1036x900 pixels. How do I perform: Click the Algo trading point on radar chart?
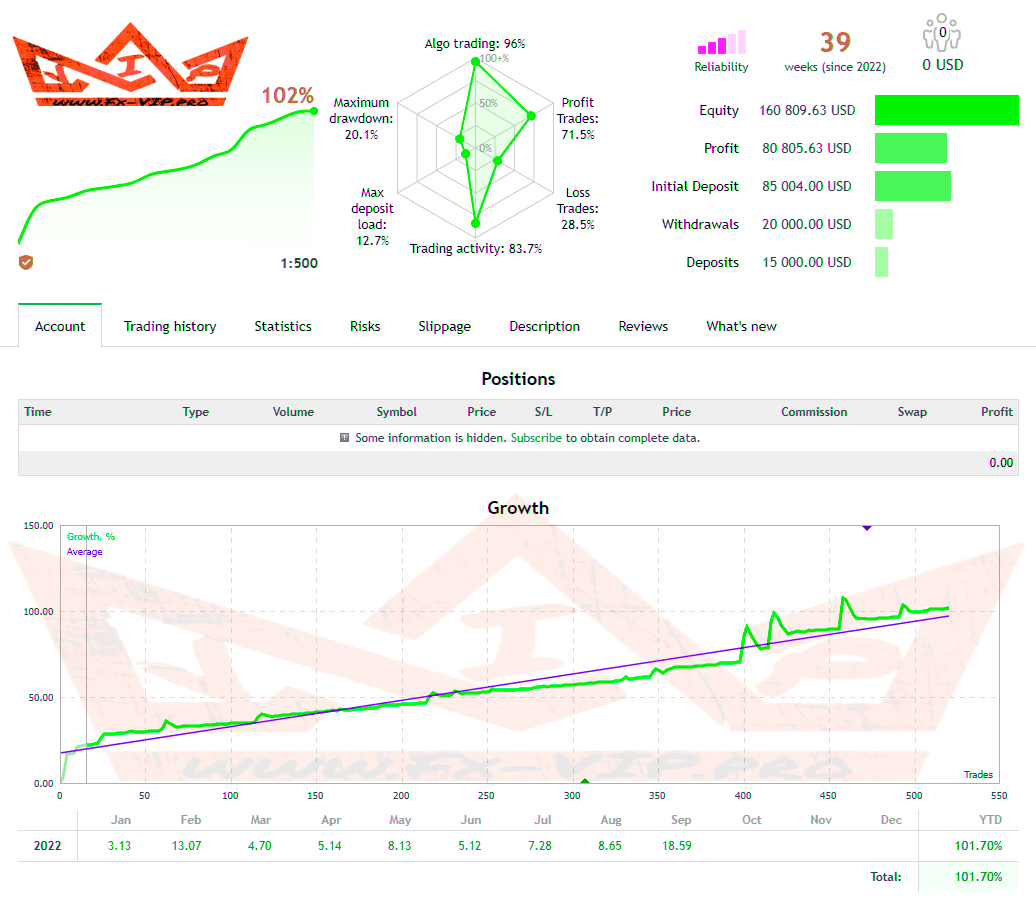[476, 61]
